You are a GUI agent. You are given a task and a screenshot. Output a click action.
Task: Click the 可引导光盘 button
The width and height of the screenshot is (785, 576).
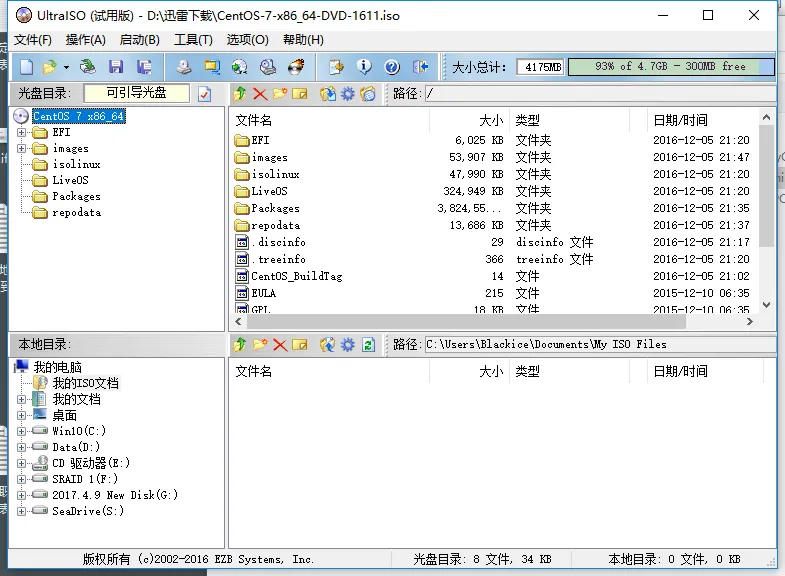137,93
